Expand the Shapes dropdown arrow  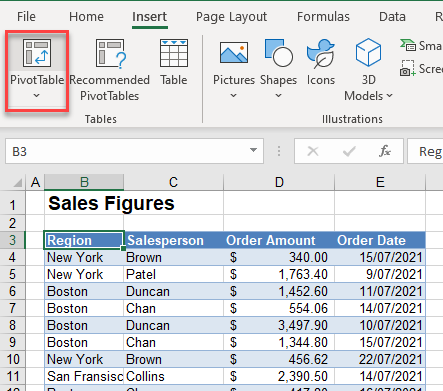pyautogui.click(x=278, y=96)
